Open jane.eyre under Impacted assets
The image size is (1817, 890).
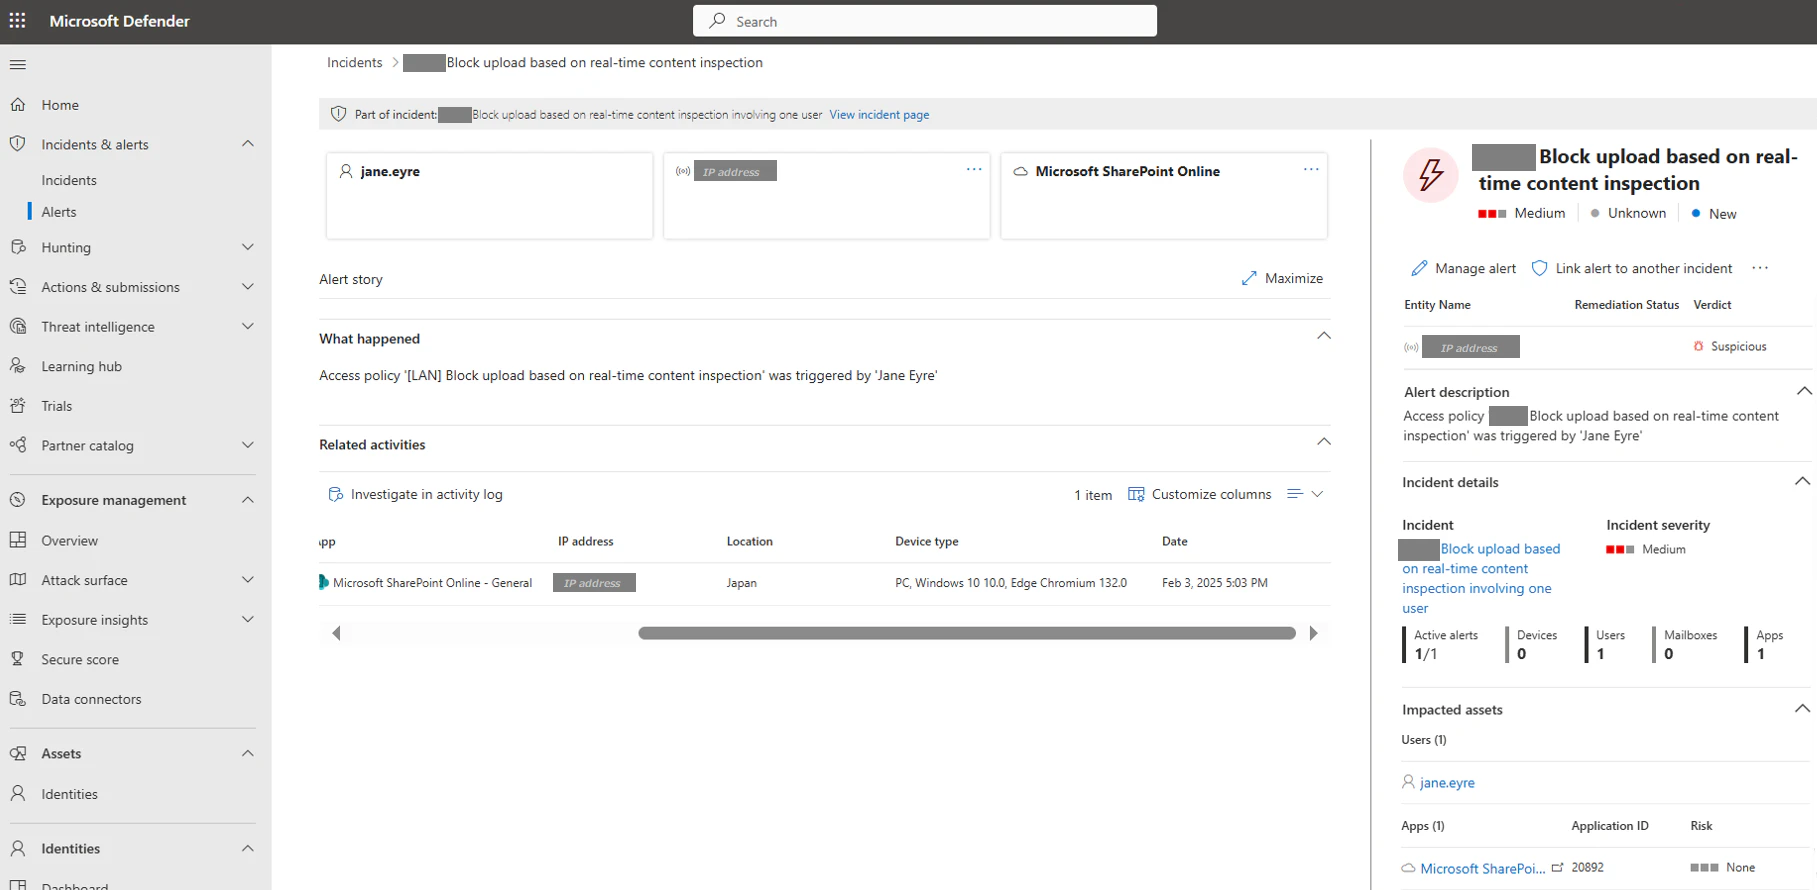[1447, 783]
